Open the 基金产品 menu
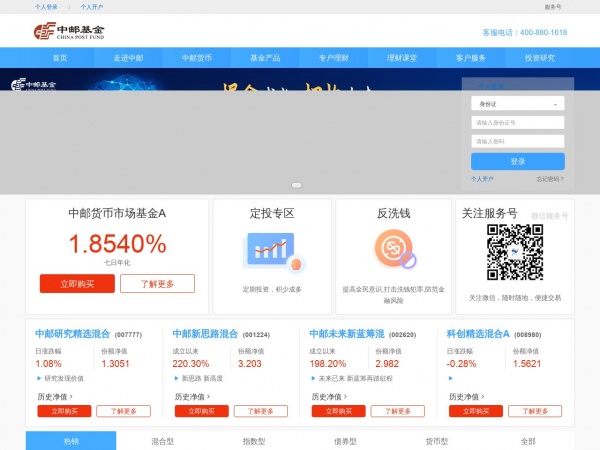This screenshot has width=600, height=450. (265, 58)
